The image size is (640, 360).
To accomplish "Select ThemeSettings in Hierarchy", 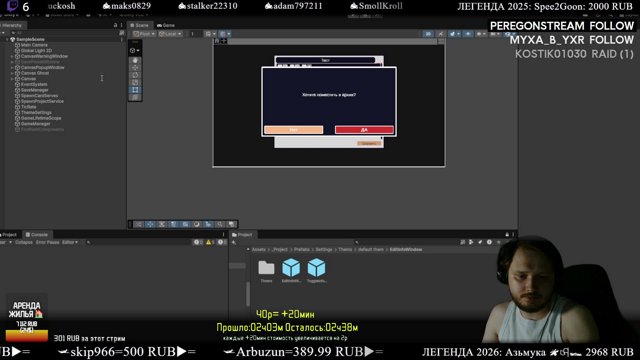I will click(36, 113).
